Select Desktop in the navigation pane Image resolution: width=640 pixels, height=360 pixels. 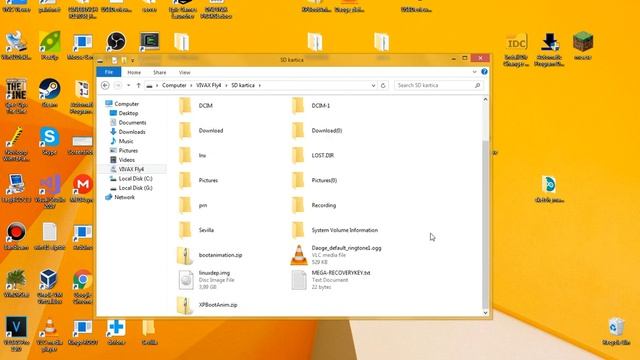click(124, 113)
